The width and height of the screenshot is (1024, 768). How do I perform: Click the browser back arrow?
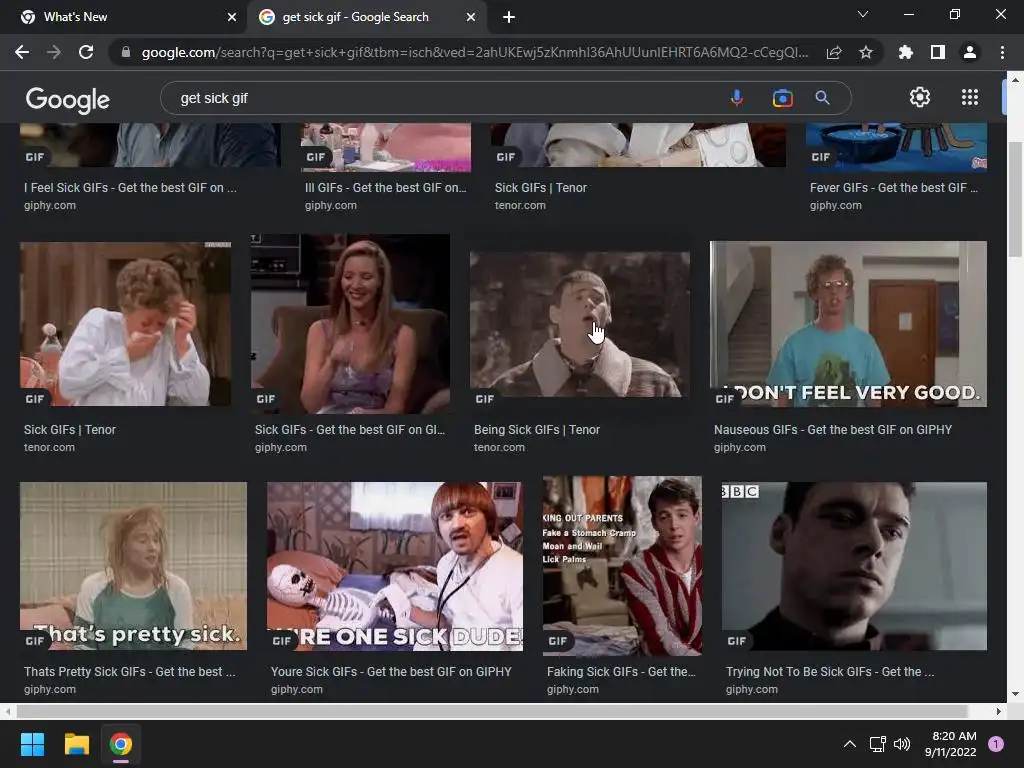(22, 52)
